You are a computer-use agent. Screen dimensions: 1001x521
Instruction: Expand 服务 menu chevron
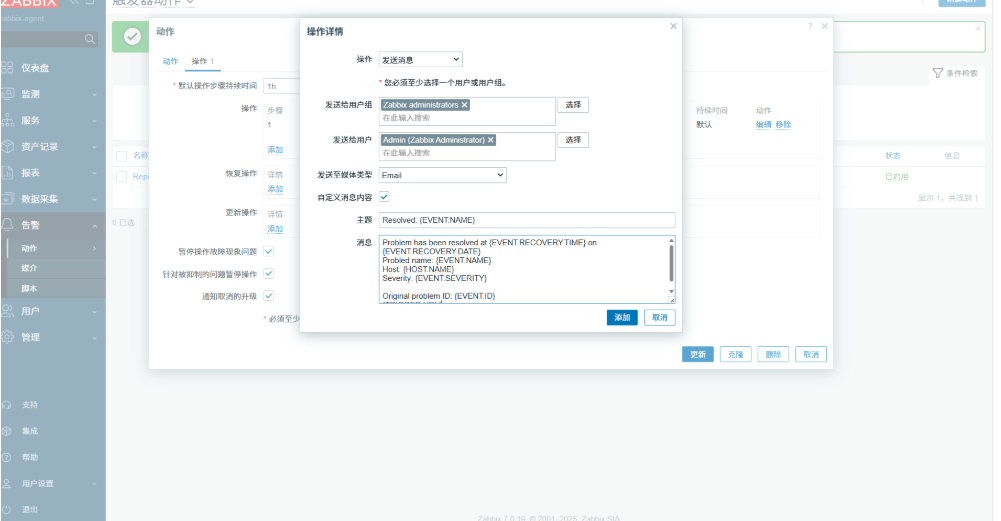point(94,121)
